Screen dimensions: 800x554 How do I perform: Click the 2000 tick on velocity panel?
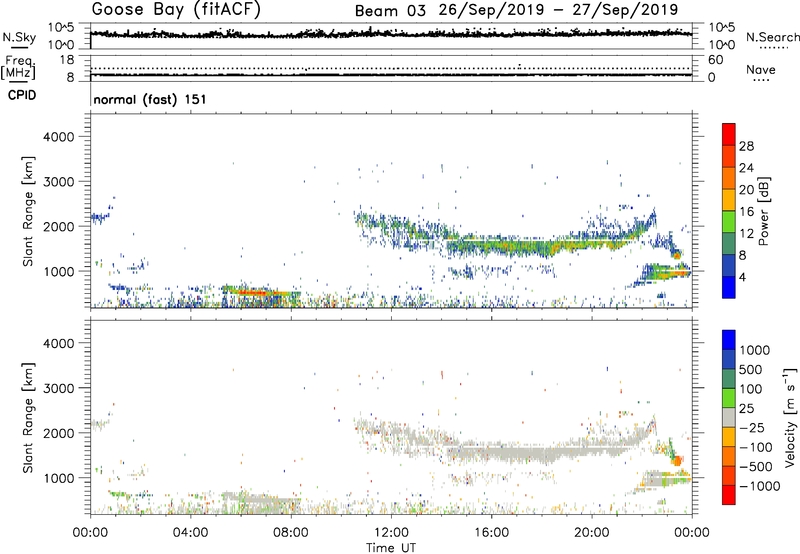(58, 433)
